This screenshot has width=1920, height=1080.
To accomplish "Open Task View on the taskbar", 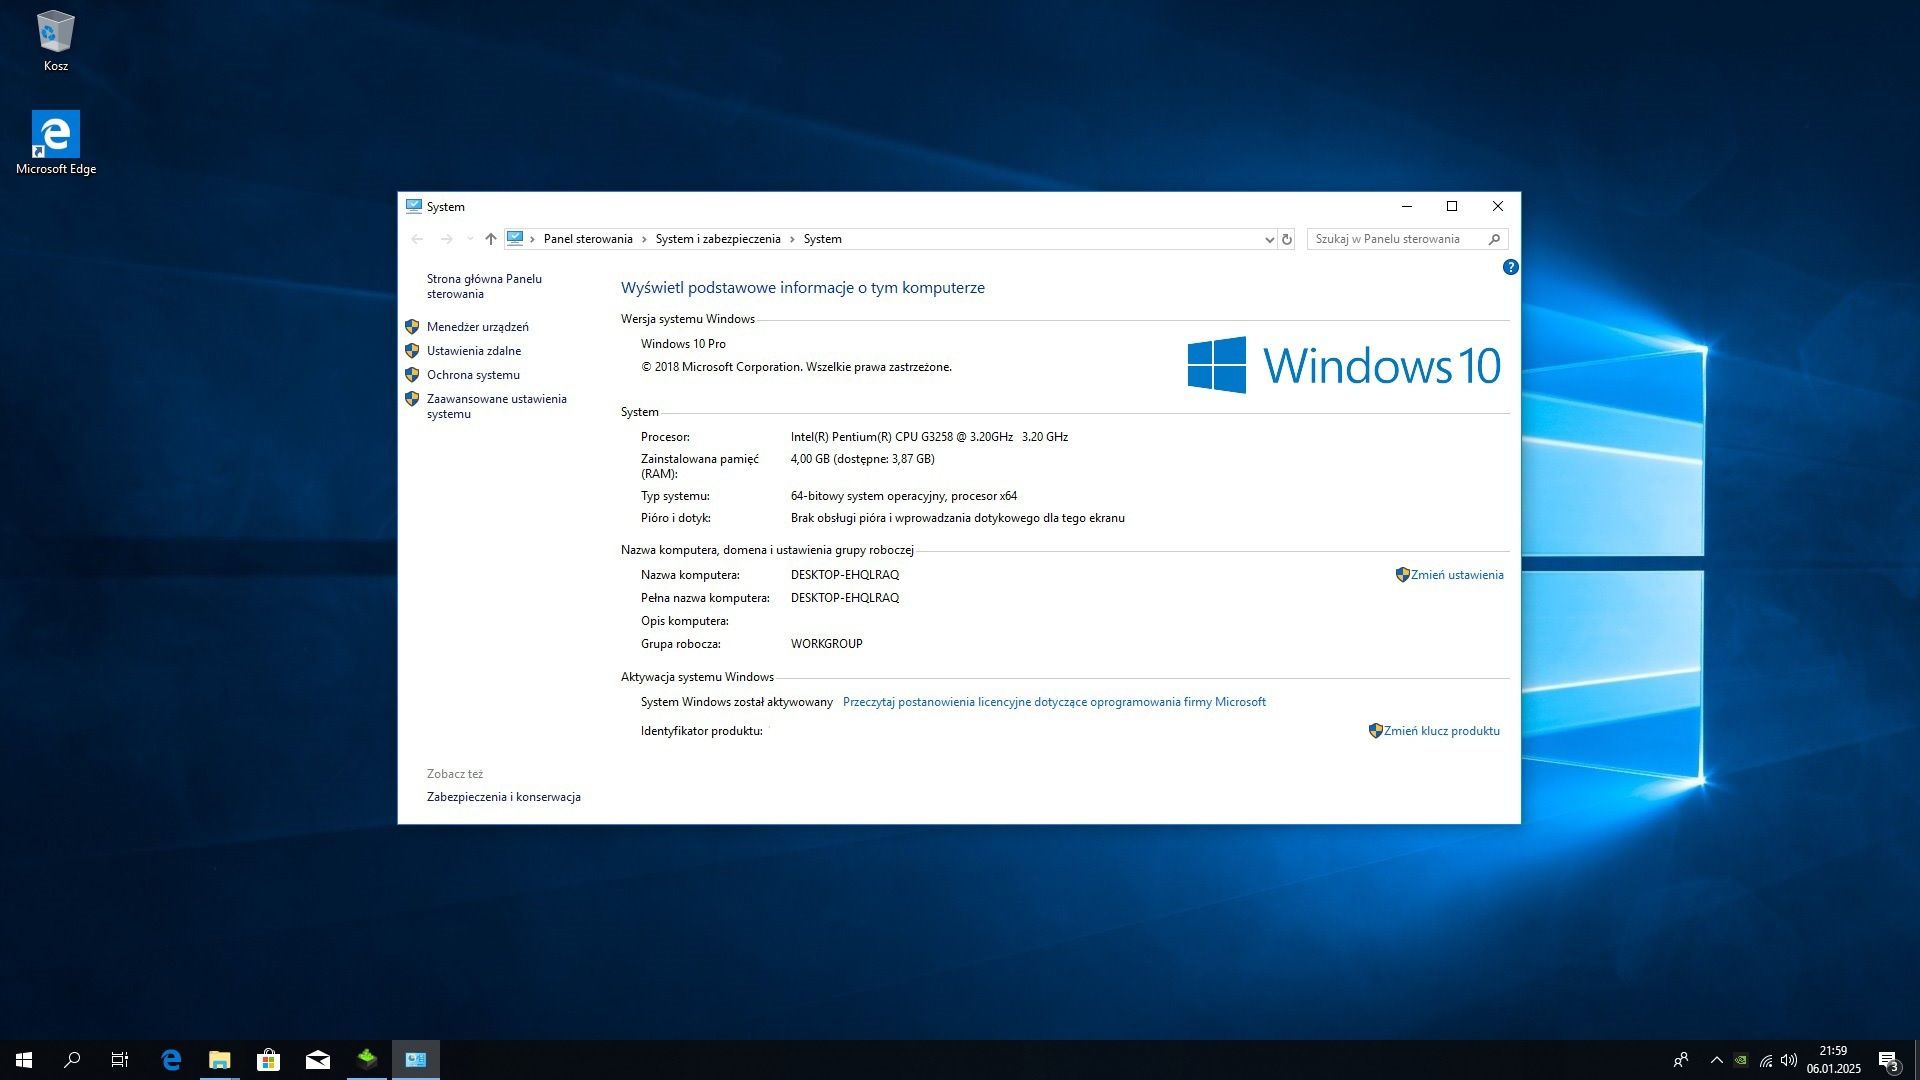I will [120, 1060].
